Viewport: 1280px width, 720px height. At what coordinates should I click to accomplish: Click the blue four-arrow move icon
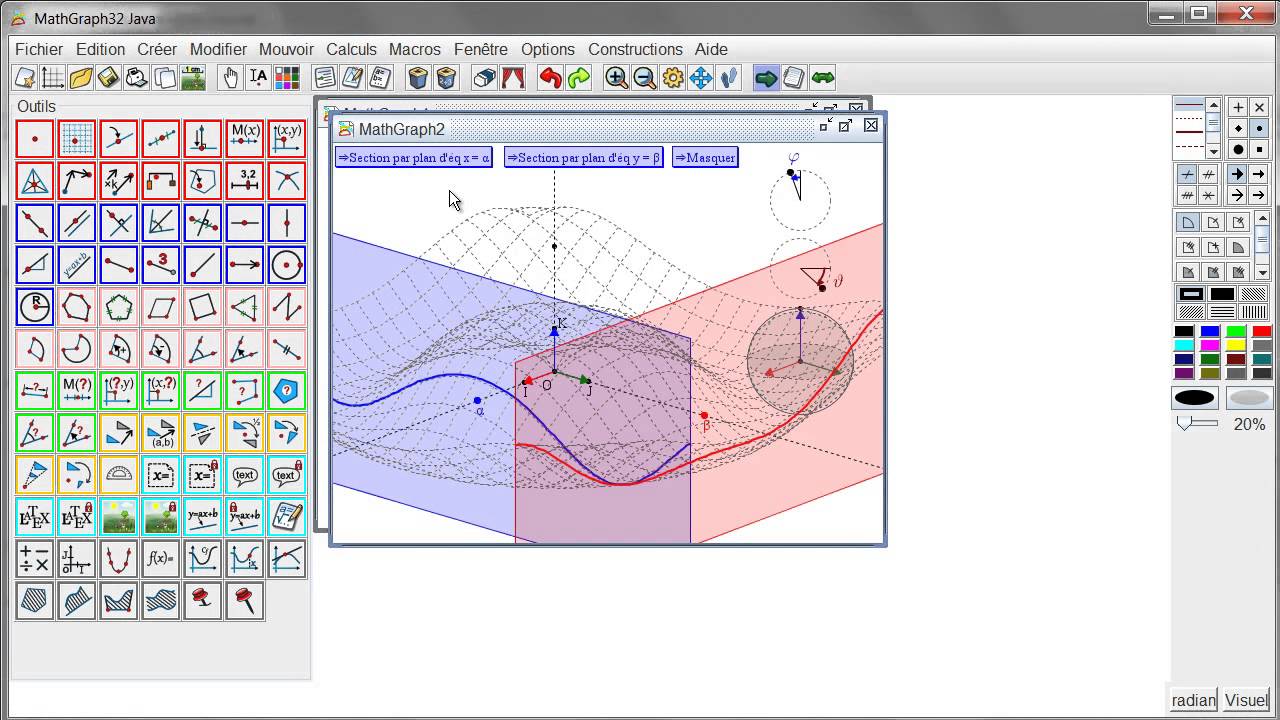[x=700, y=78]
